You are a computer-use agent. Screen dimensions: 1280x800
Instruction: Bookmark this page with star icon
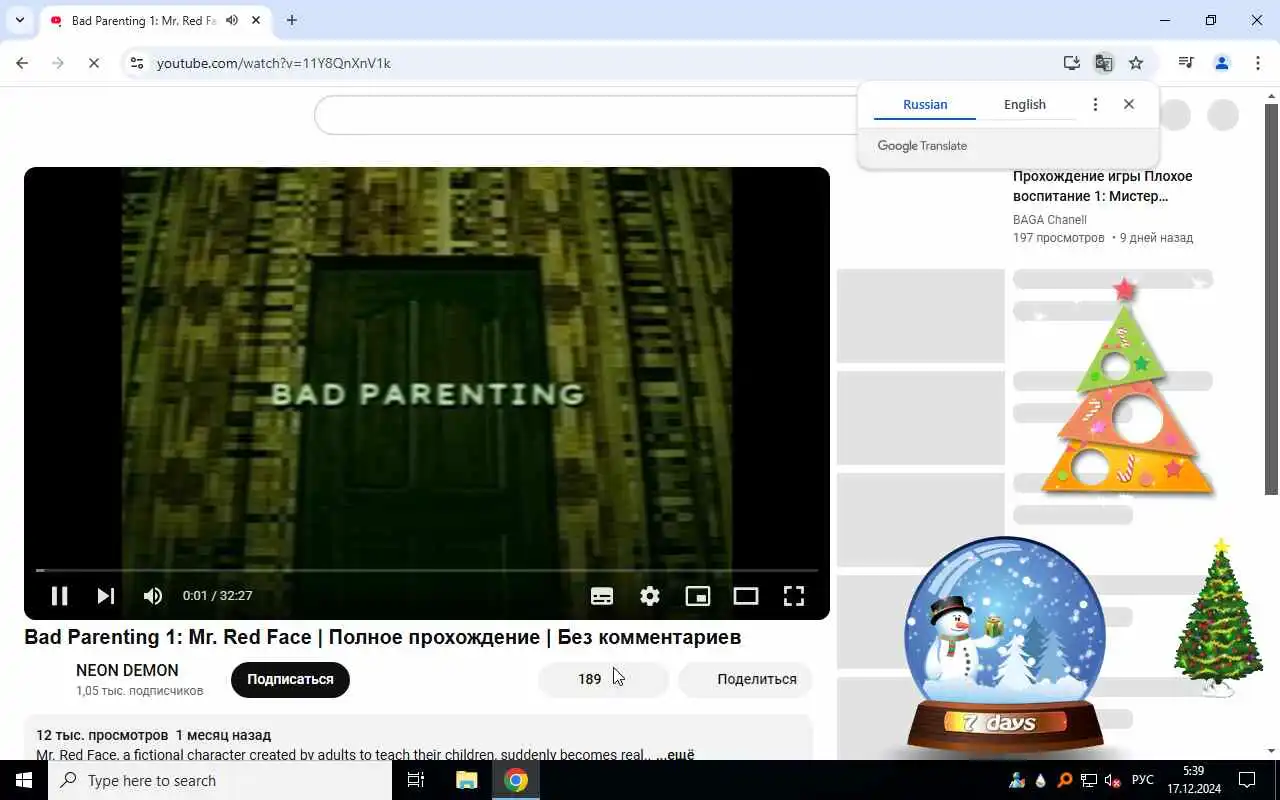(x=1136, y=63)
